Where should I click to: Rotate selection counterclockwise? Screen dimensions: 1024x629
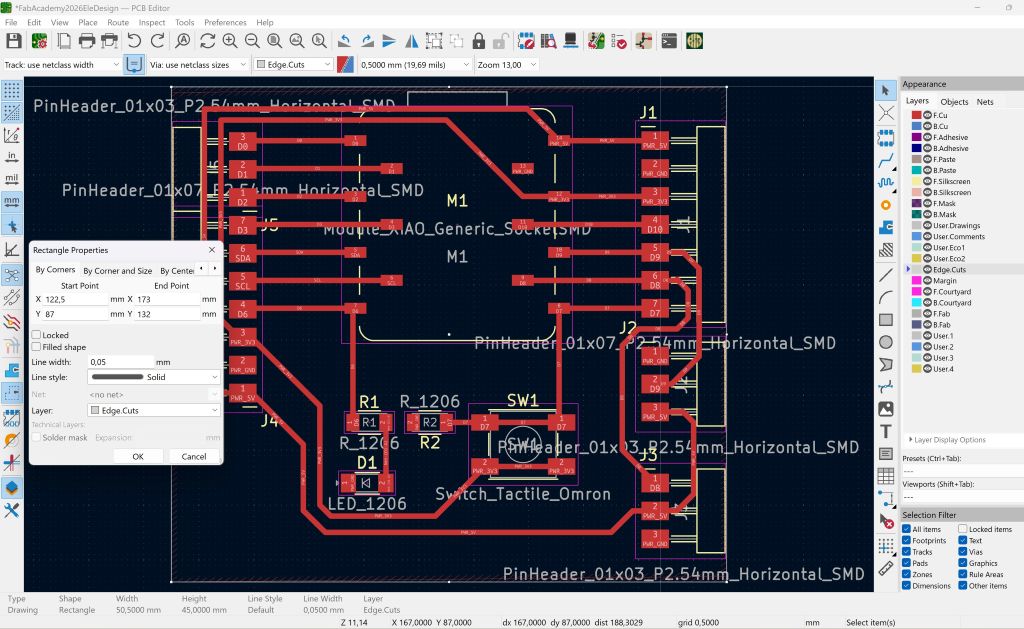344,41
